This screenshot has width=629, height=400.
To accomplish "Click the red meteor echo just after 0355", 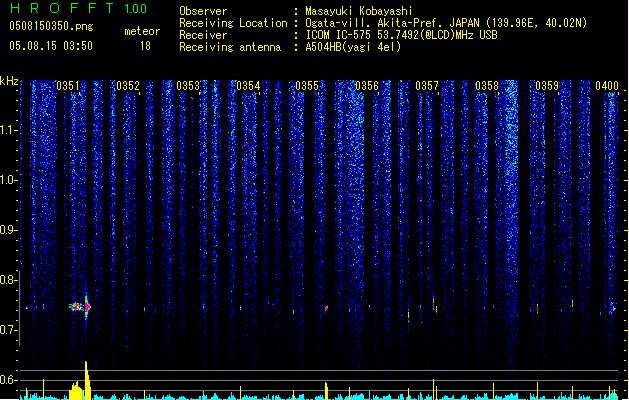I will [x=326, y=309].
